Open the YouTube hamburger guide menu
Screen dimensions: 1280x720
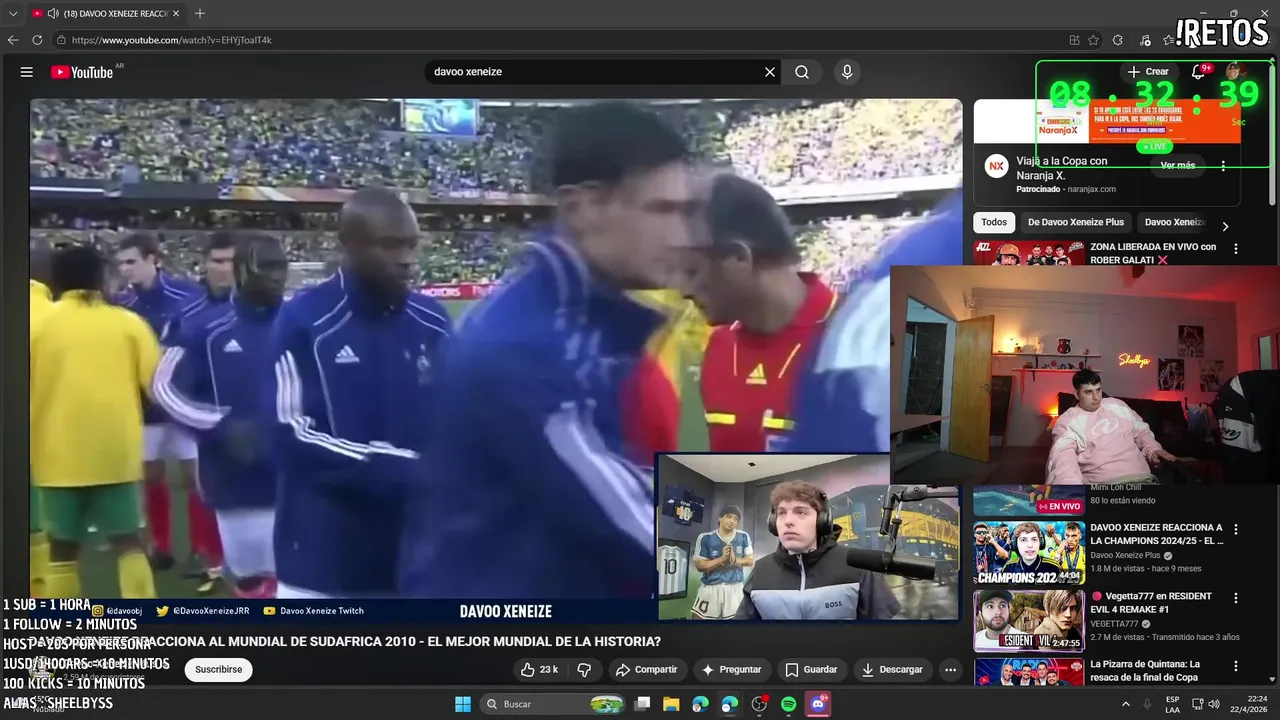pyautogui.click(x=27, y=72)
